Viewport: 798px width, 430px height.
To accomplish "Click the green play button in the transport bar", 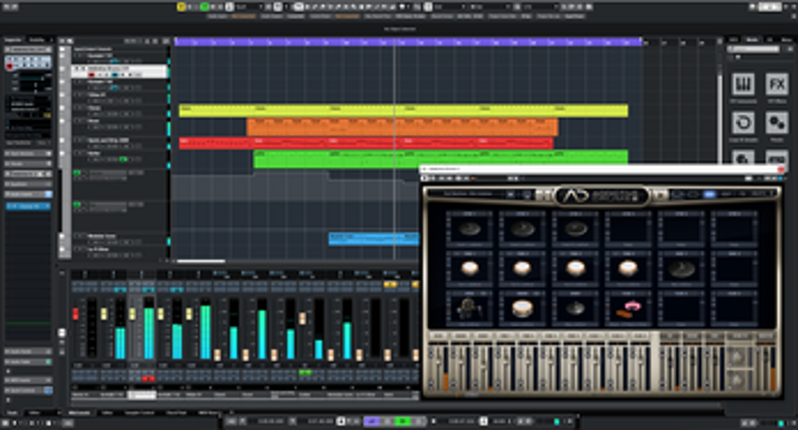I will [x=403, y=421].
